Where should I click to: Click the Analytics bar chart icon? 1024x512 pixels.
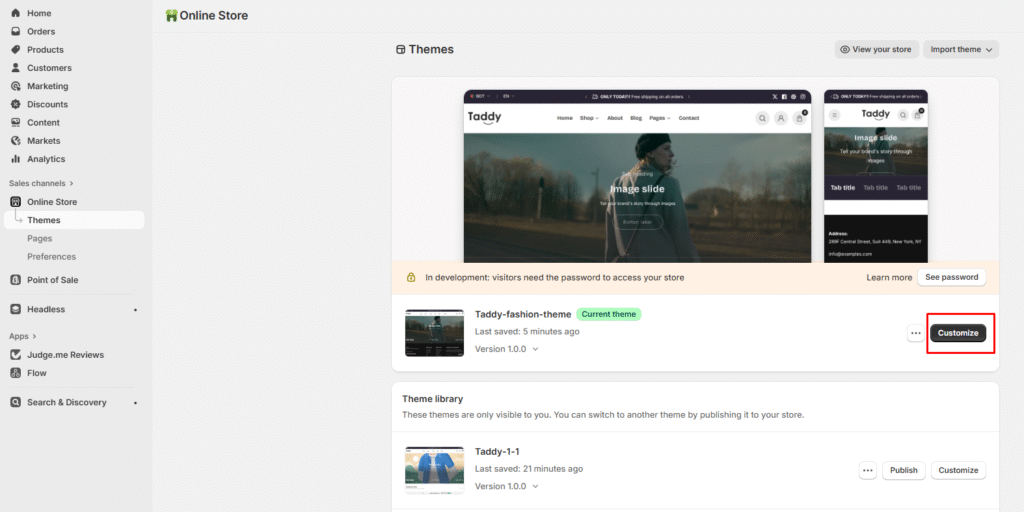[16, 159]
